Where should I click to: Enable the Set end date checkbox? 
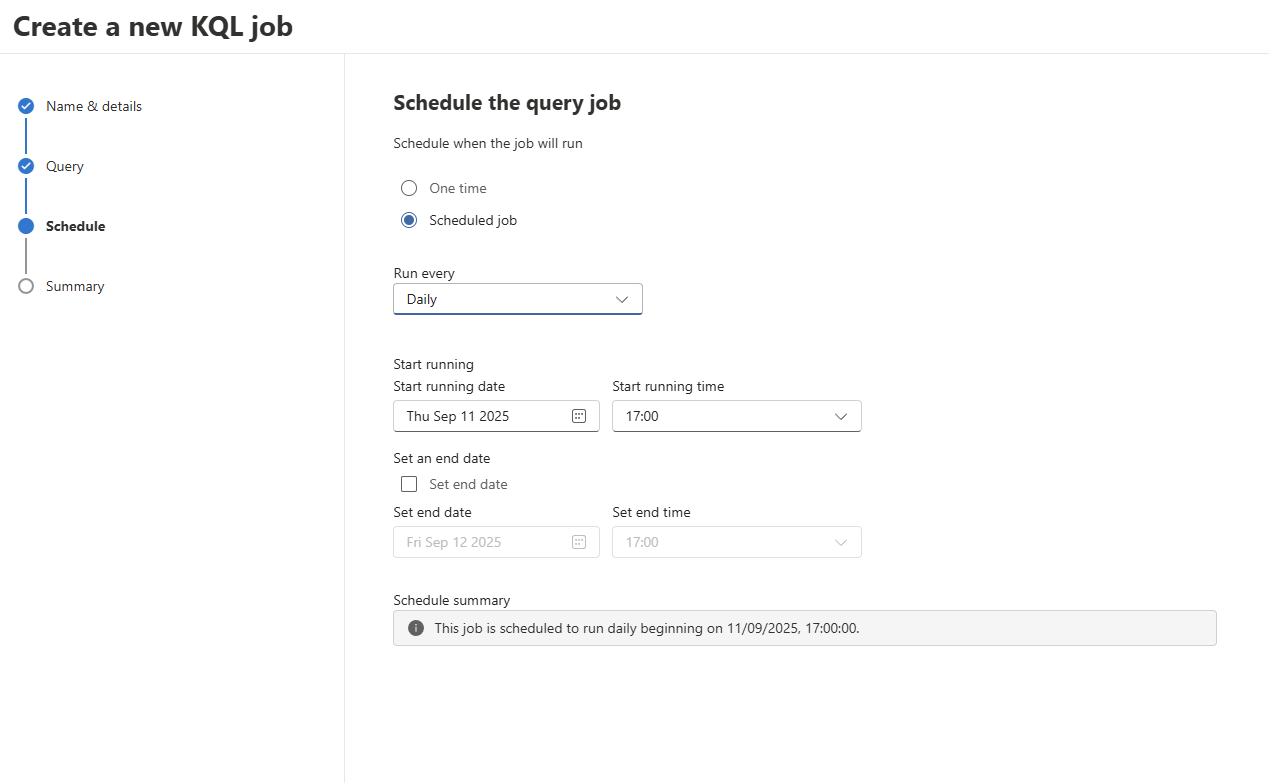click(x=409, y=484)
